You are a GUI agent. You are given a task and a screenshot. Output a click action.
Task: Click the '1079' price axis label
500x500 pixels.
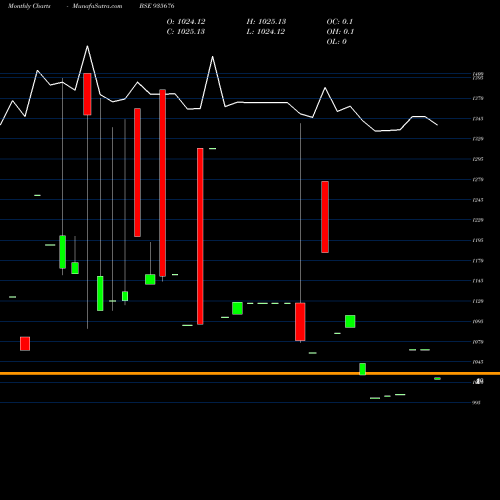click(478, 342)
